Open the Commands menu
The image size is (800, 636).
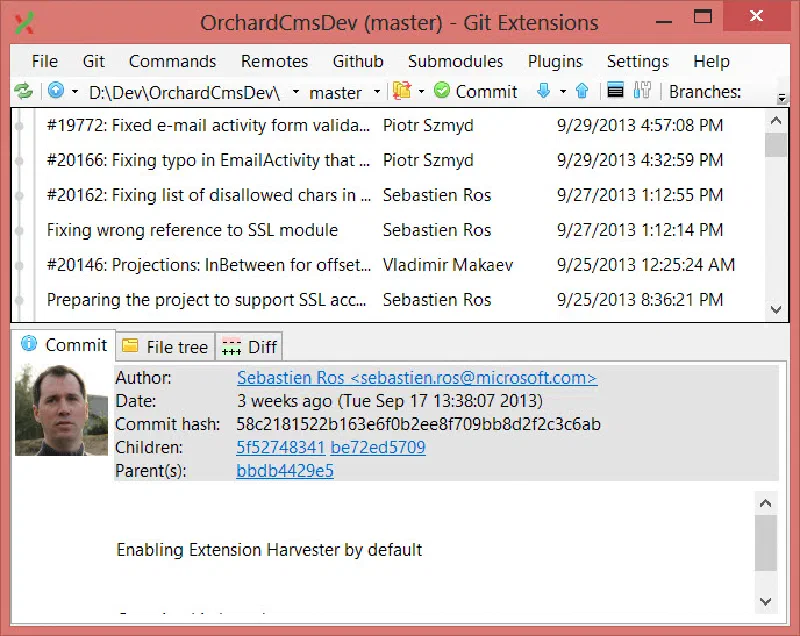[172, 61]
